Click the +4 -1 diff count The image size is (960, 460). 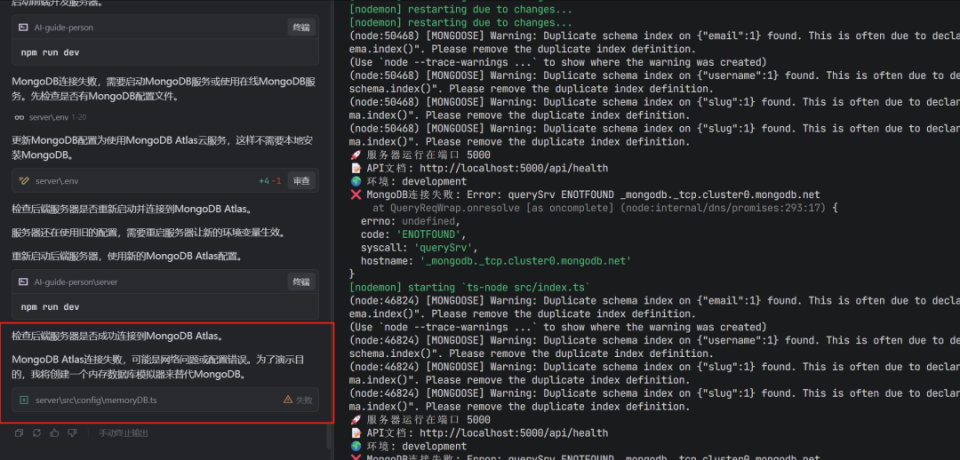tap(269, 181)
